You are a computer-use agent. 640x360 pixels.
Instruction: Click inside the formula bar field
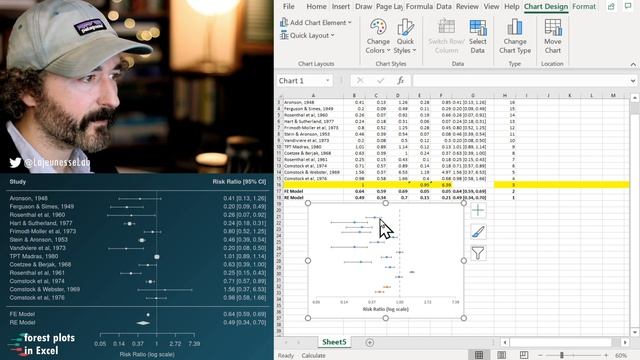(x=520, y=81)
